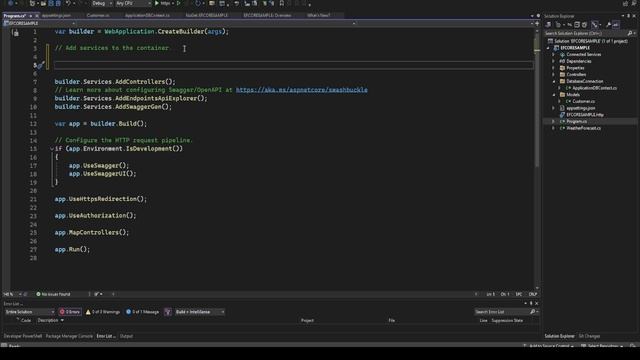Screen dimensions: 640x360
Task: Click Show All Files in the Solution Explorer toolbar
Action: click(x=584, y=25)
